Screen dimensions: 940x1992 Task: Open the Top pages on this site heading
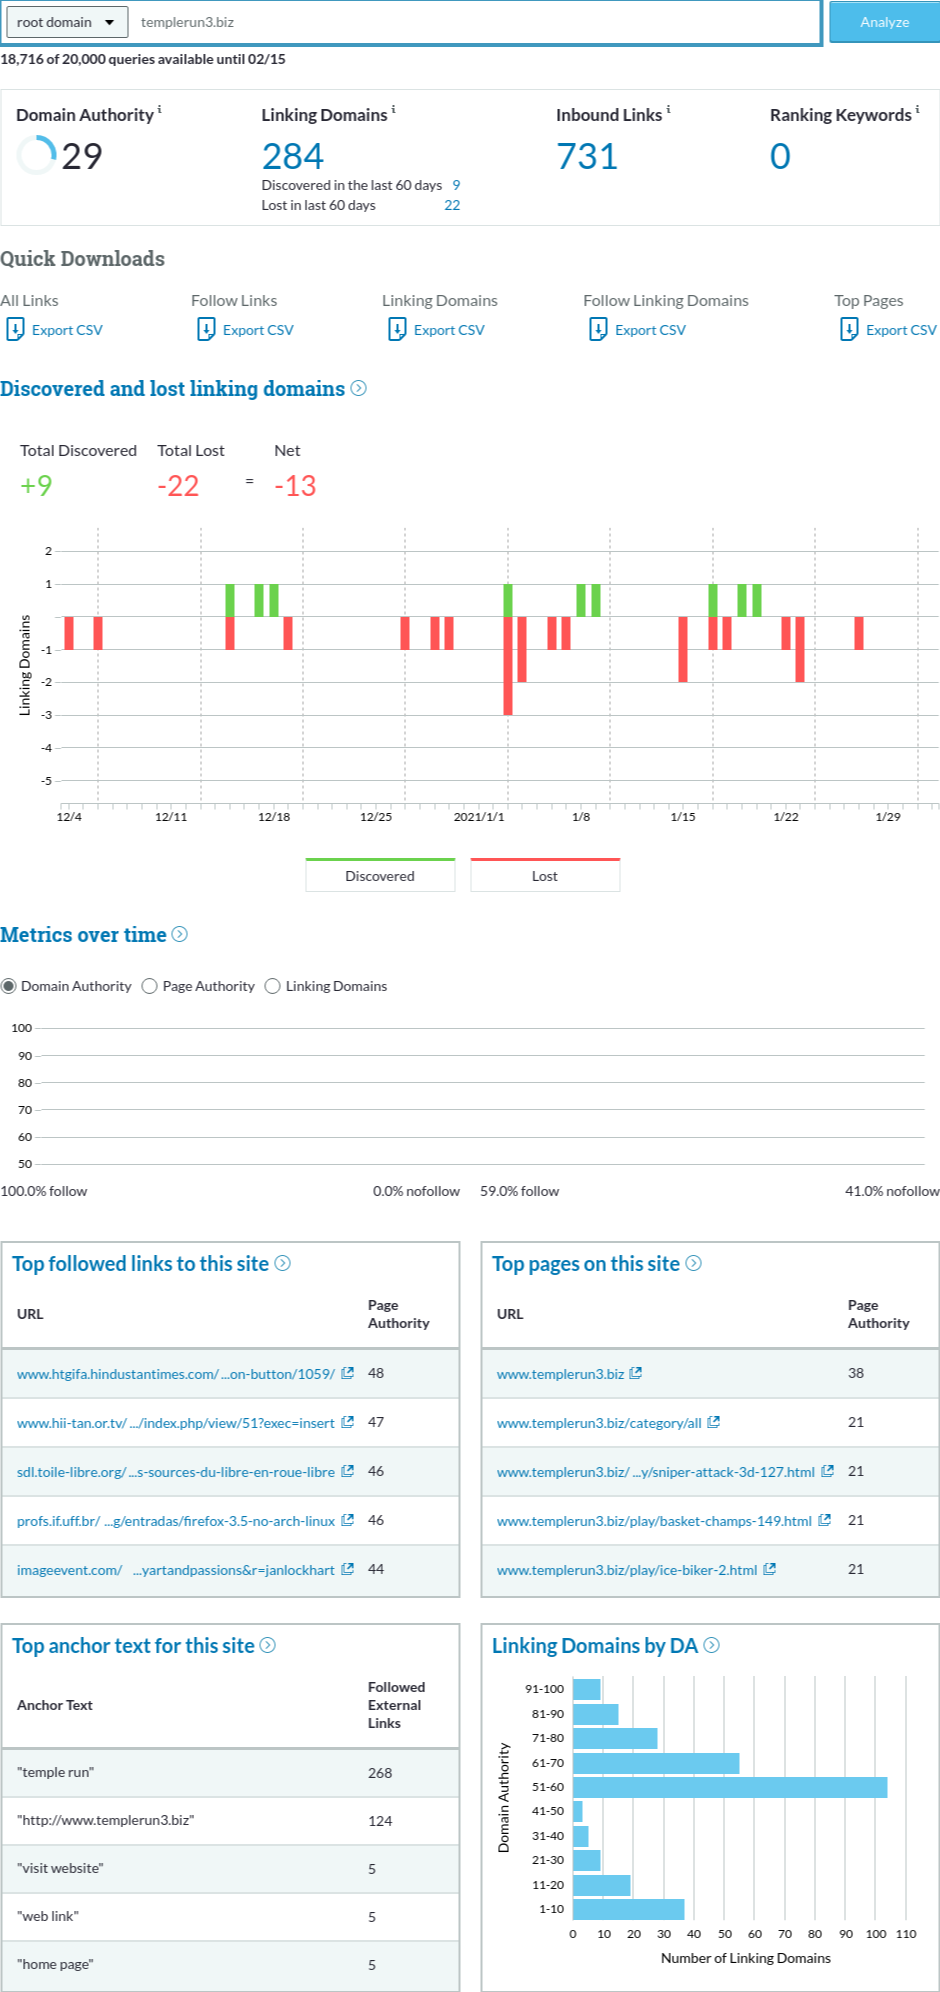586,1264
